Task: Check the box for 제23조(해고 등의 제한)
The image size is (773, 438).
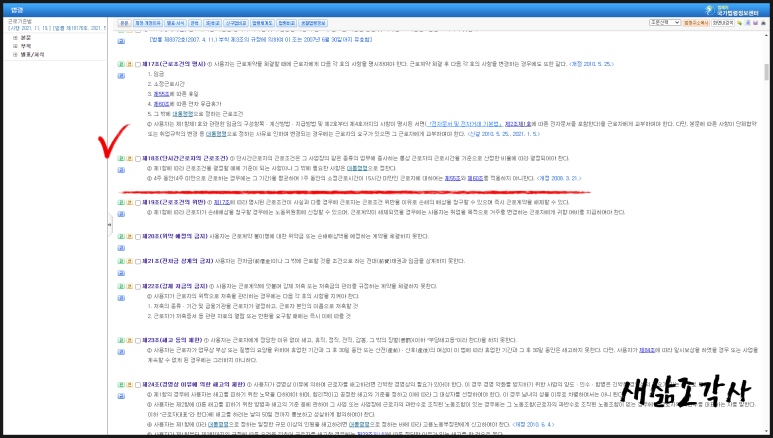Action: (138, 340)
